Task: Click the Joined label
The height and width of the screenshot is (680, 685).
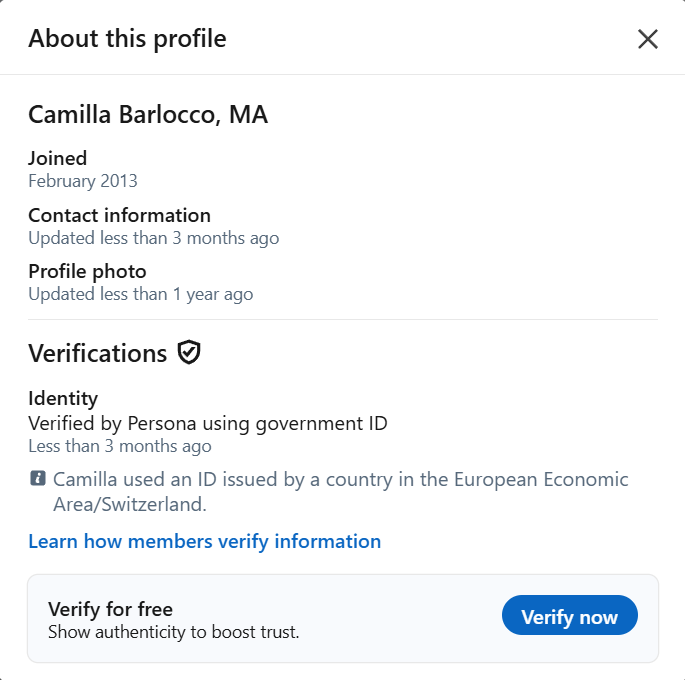Action: [58, 158]
